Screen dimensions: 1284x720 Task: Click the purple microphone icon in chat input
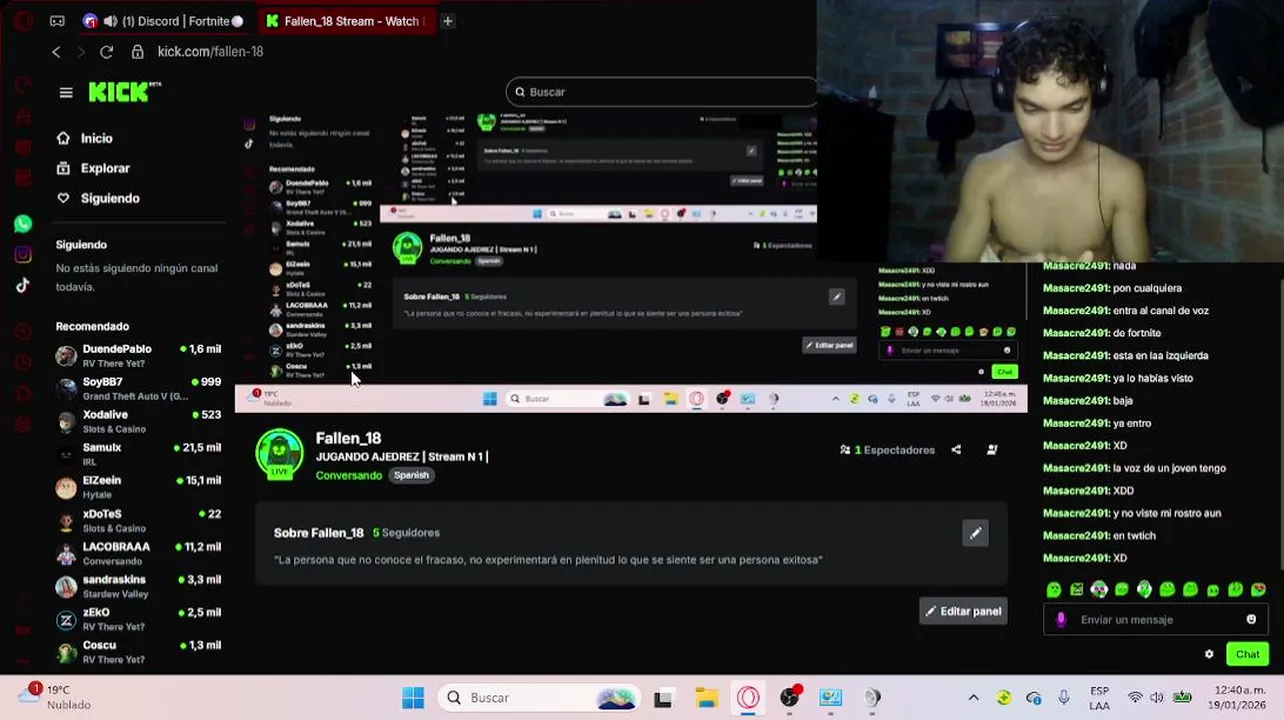pyautogui.click(x=1060, y=620)
